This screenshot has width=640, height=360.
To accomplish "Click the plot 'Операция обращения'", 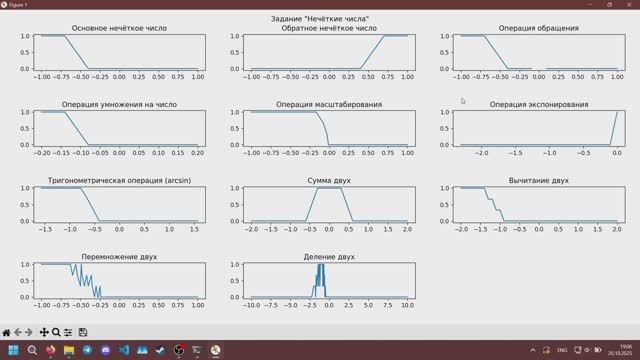I will tap(539, 53).
